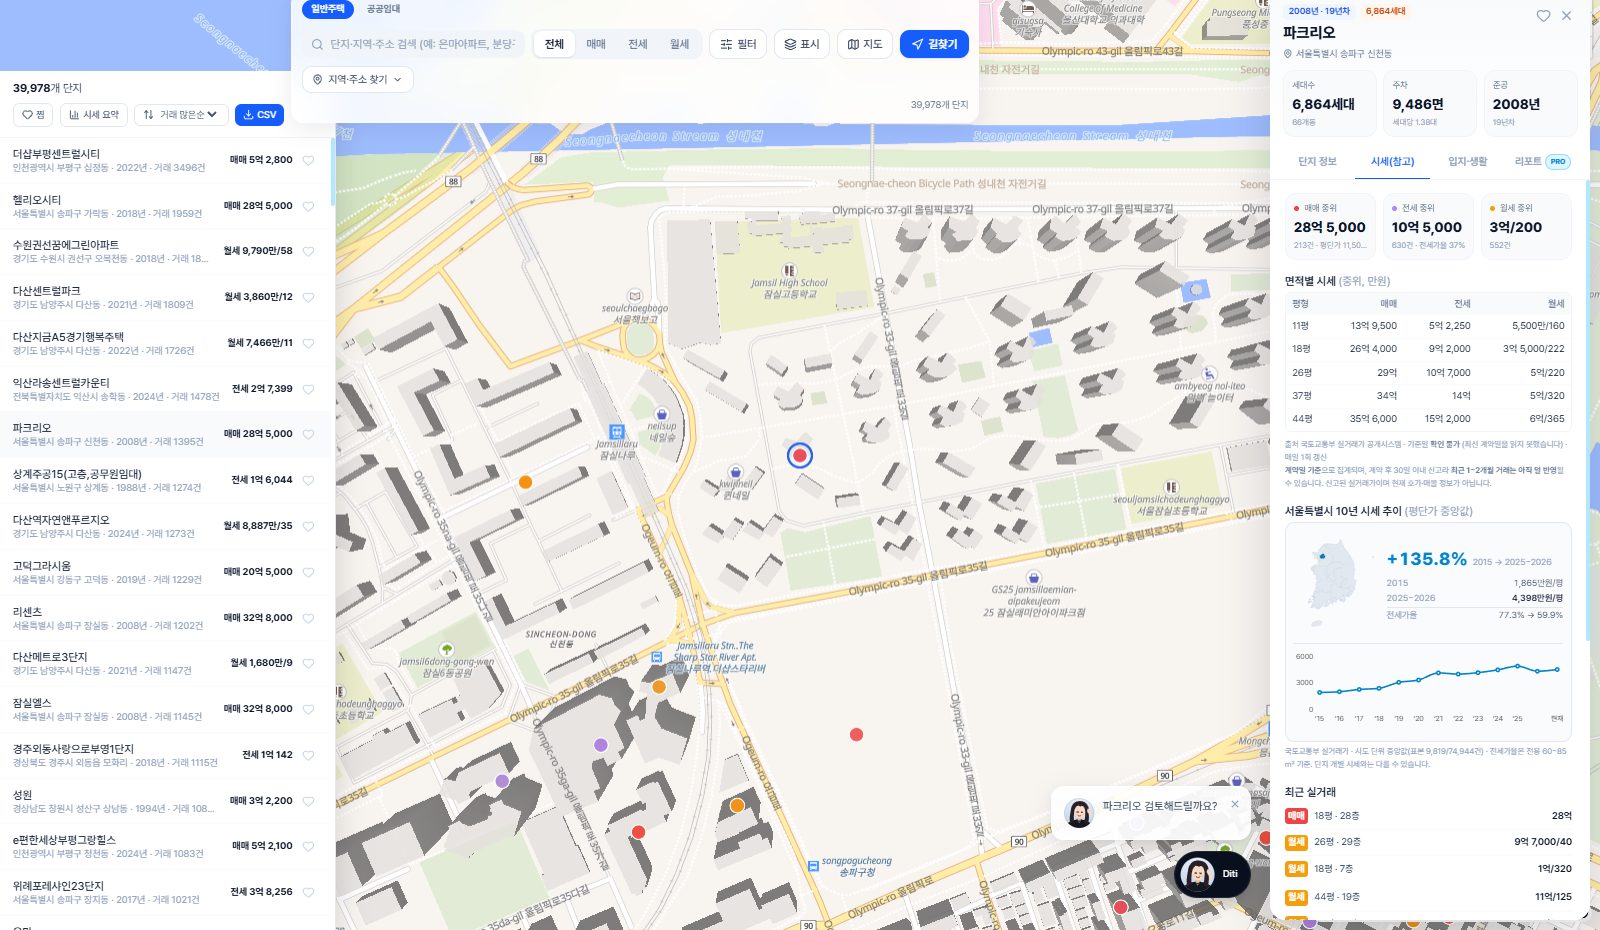
Task: Switch to 지도 map view
Action: (865, 44)
